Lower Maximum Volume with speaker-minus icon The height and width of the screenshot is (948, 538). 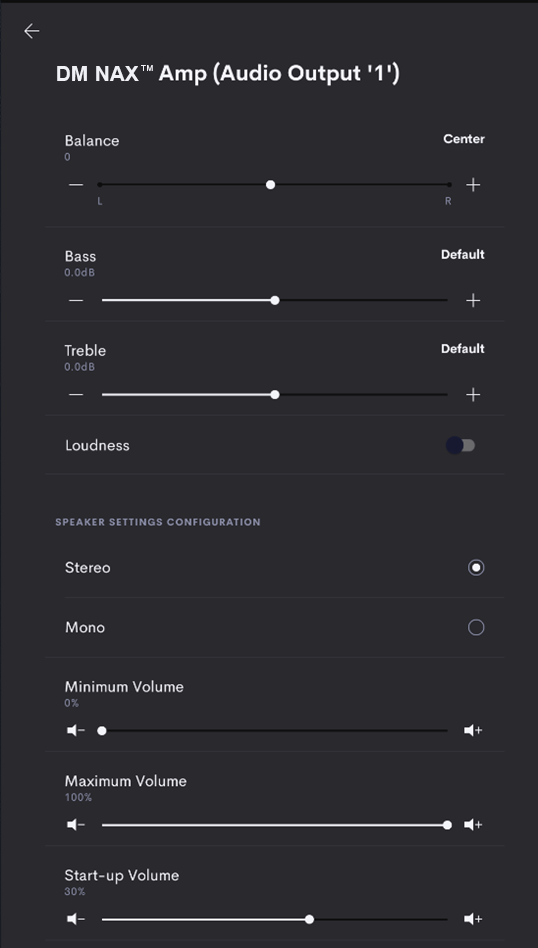(76, 825)
